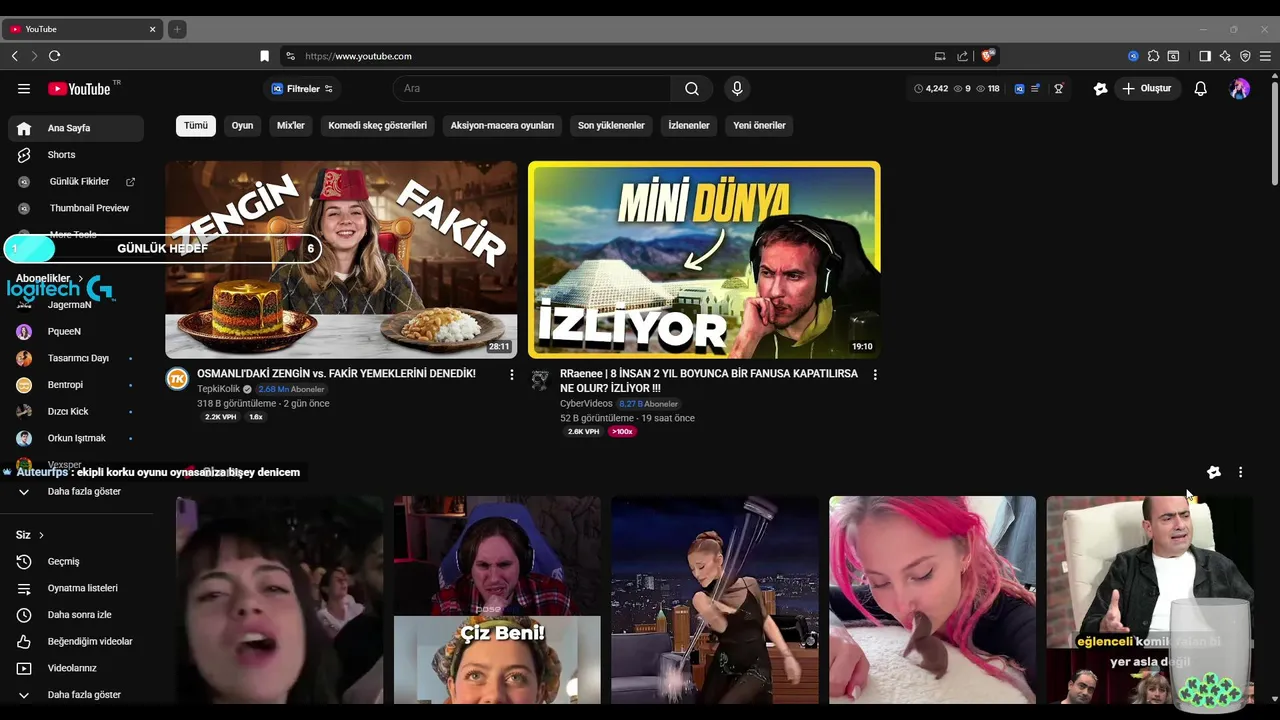Open Orkun Işıtmak subscription channel
Viewport: 1280px width, 720px height.
tap(76, 438)
